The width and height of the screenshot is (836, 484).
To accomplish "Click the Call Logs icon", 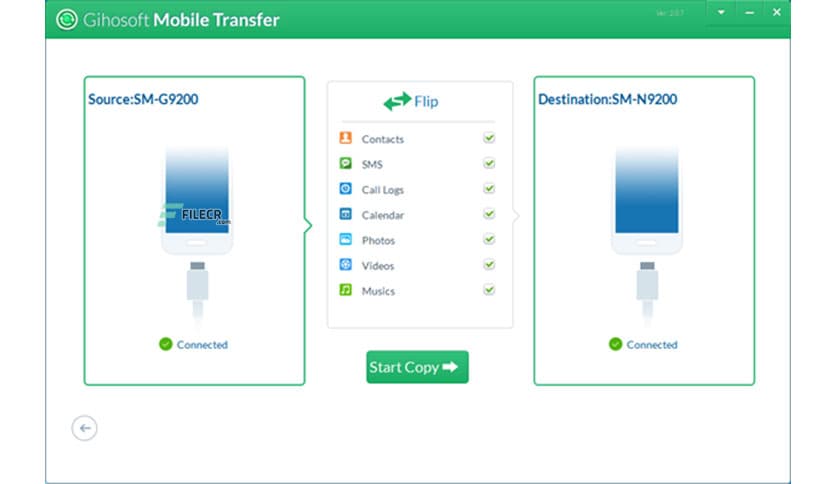I will click(345, 189).
